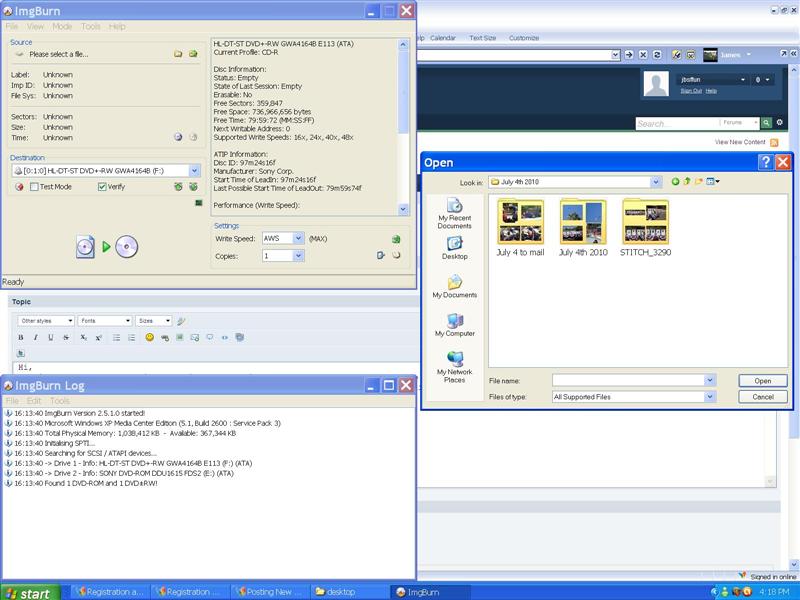Click the disc info panel scroll-up arrow

coord(403,45)
